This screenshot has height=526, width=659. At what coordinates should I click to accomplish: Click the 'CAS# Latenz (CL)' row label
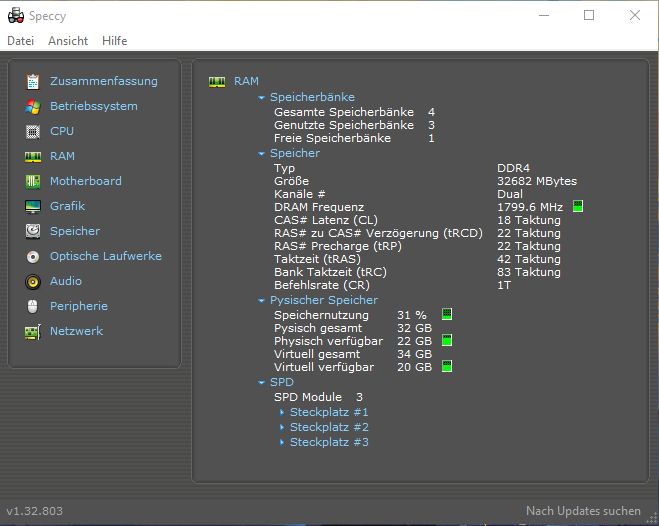[x=326, y=220]
